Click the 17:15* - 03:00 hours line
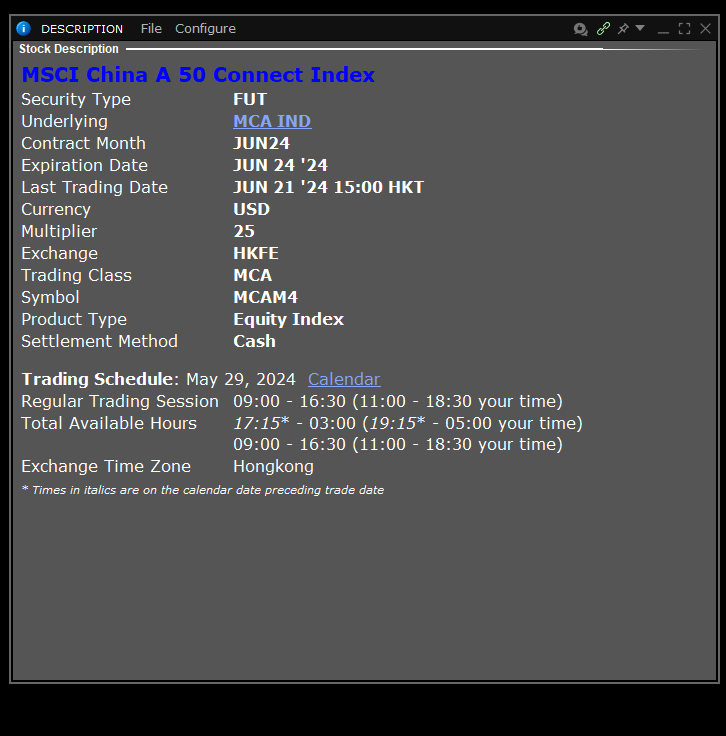 click(x=408, y=423)
